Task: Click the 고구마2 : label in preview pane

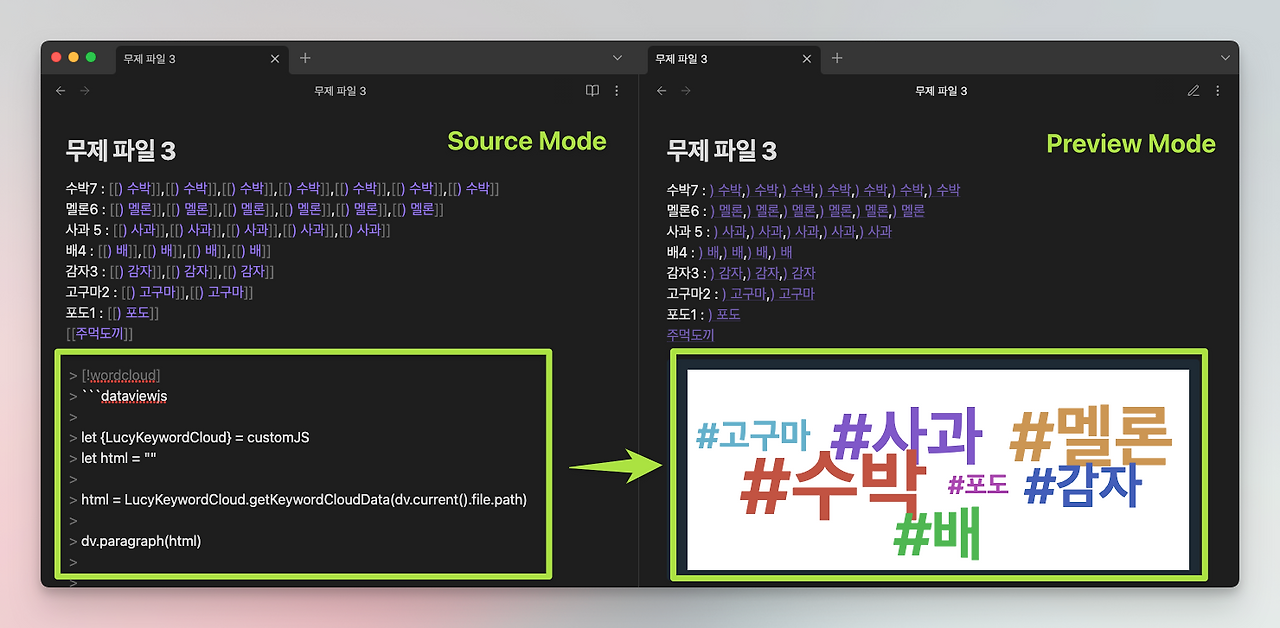Action: tap(692, 294)
